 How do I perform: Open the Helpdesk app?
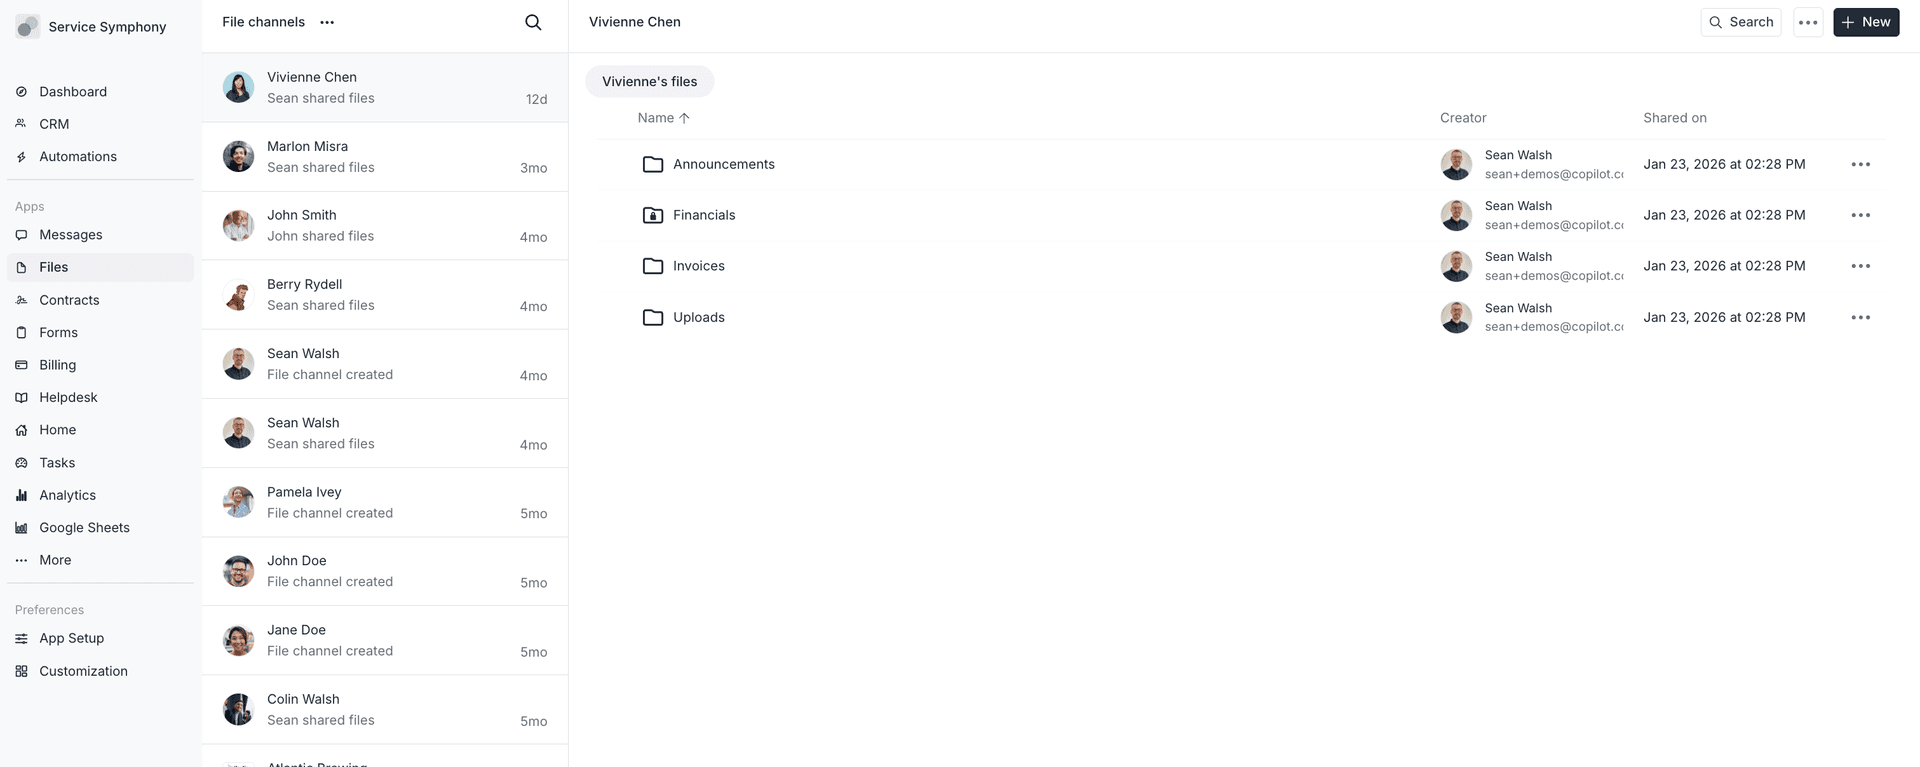click(68, 397)
